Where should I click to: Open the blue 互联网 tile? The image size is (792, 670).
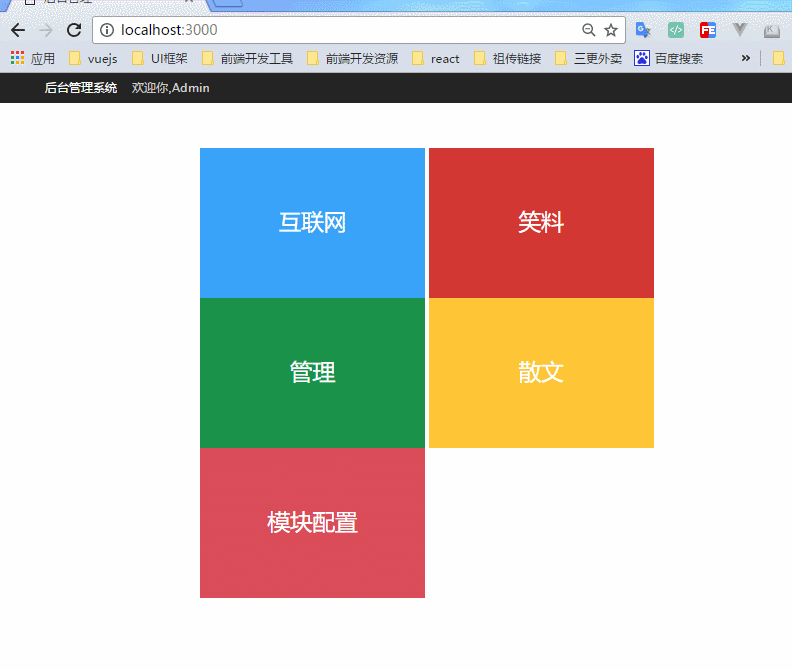point(312,223)
